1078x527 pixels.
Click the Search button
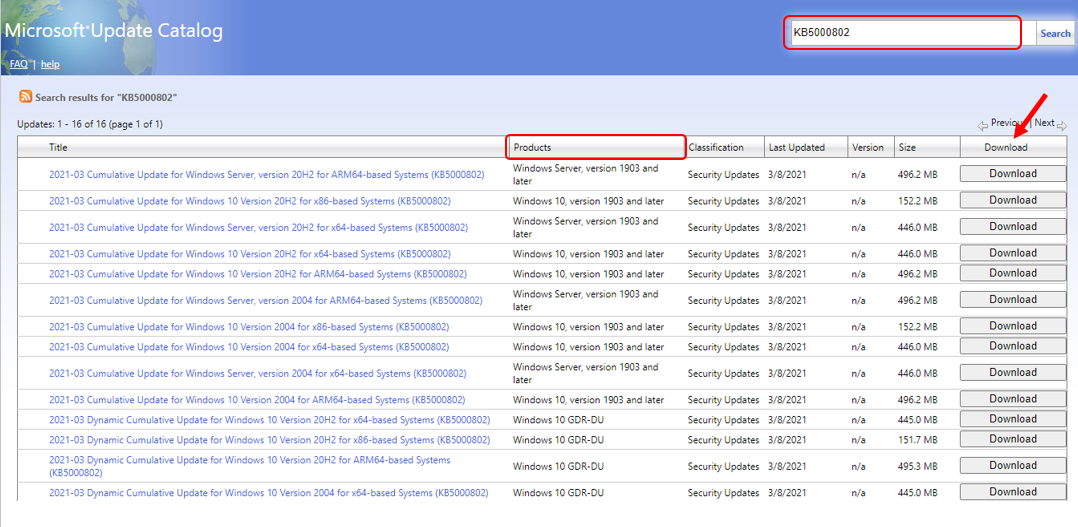pyautogui.click(x=1055, y=33)
